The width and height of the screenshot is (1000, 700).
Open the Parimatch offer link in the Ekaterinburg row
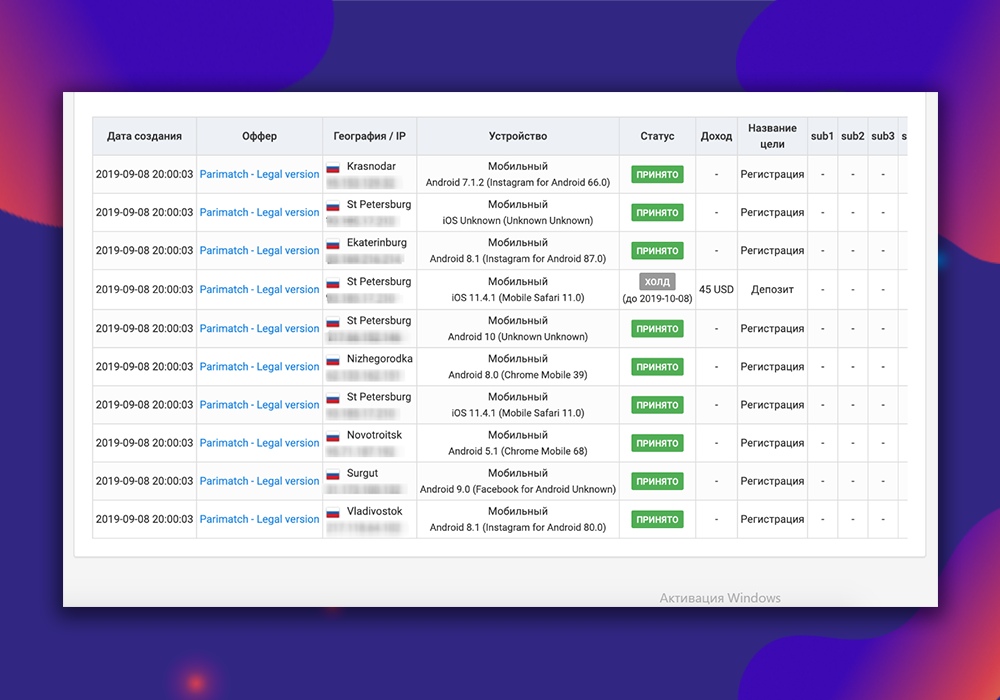coord(260,251)
